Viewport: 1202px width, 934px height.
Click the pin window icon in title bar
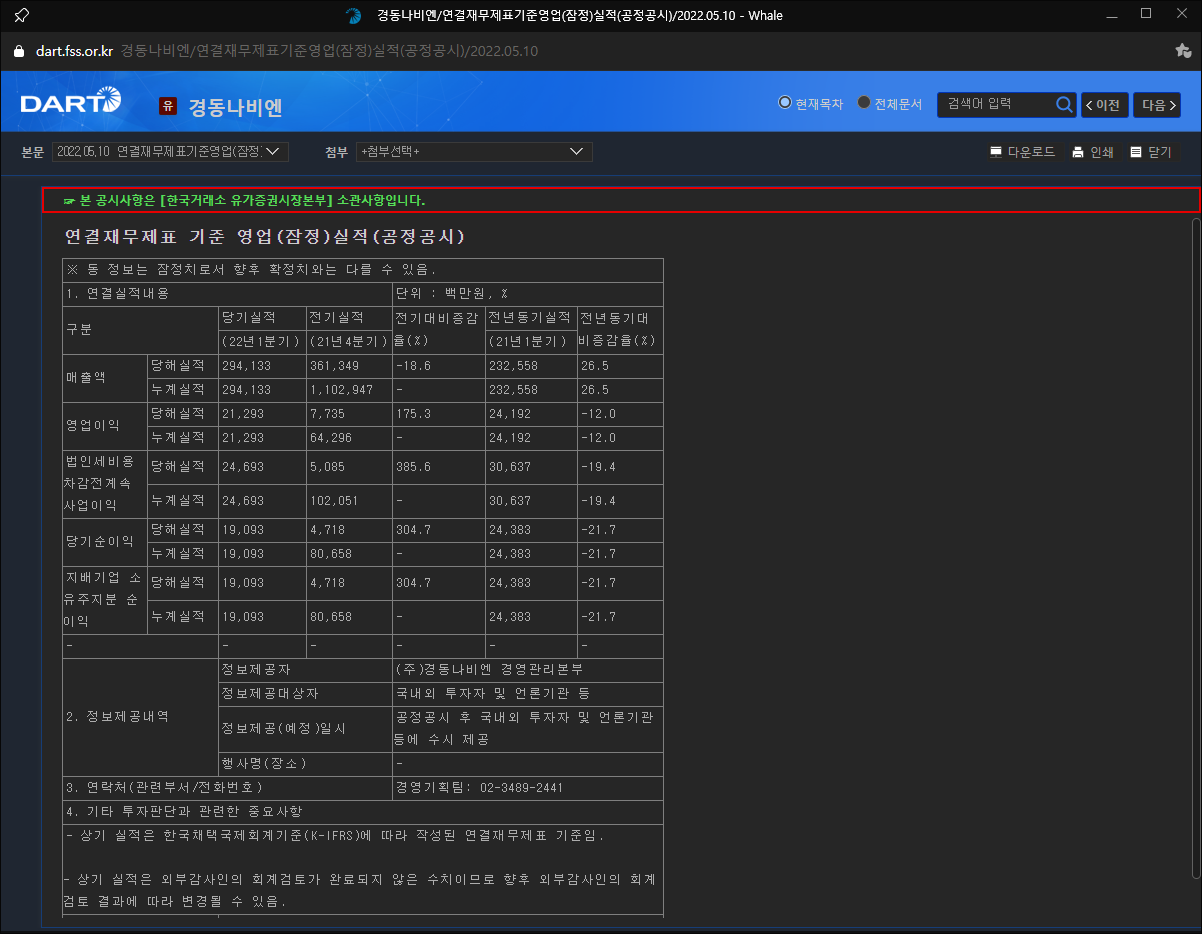[x=21, y=15]
